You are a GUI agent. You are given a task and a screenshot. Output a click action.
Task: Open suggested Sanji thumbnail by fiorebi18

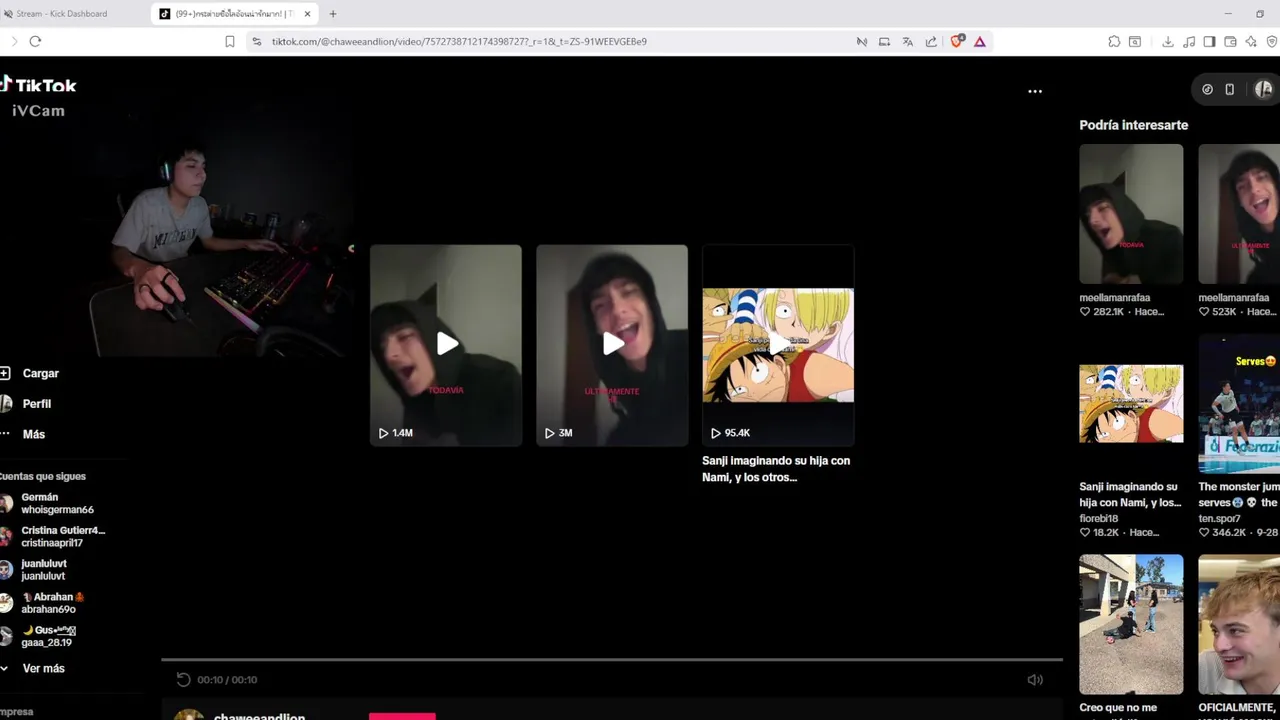click(1131, 404)
